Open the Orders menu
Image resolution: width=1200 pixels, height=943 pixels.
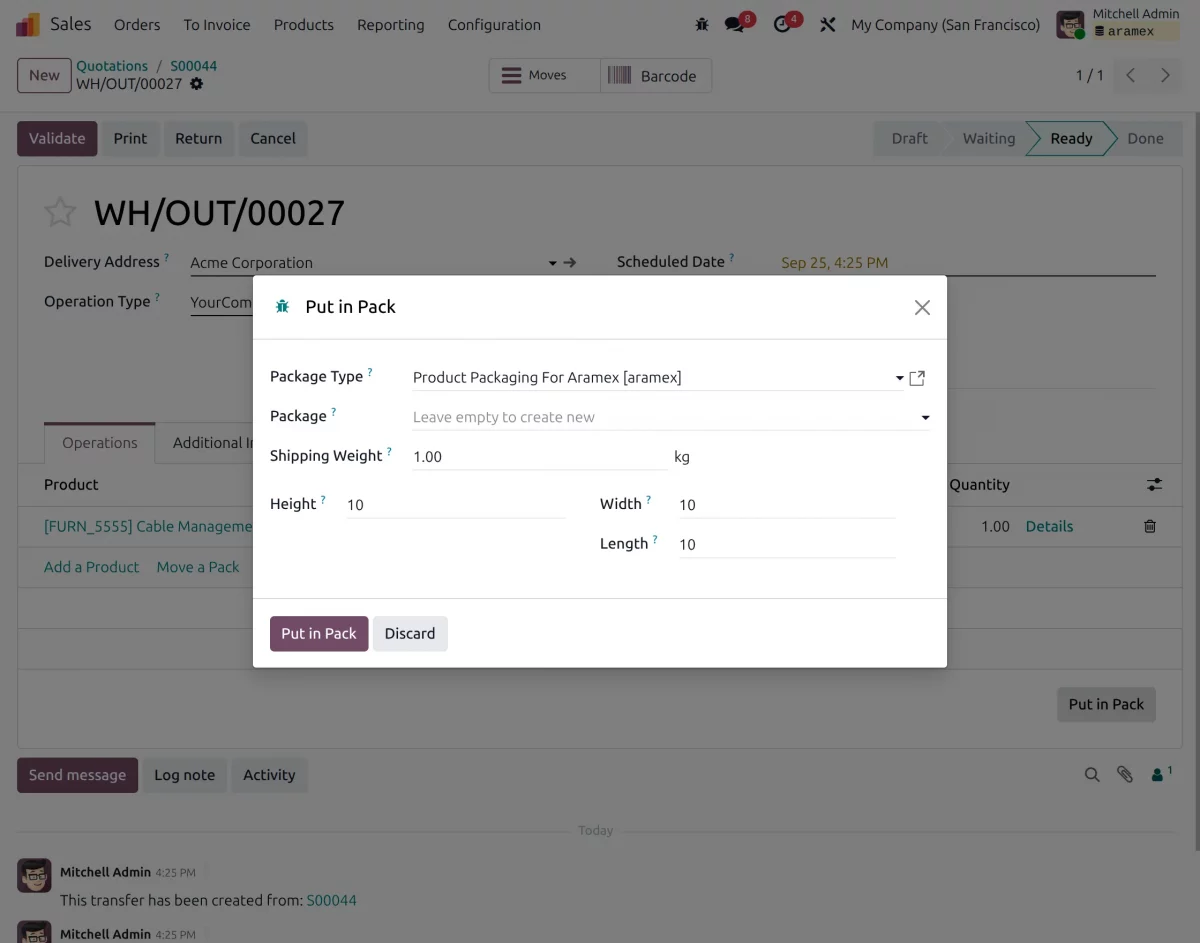[x=137, y=25]
